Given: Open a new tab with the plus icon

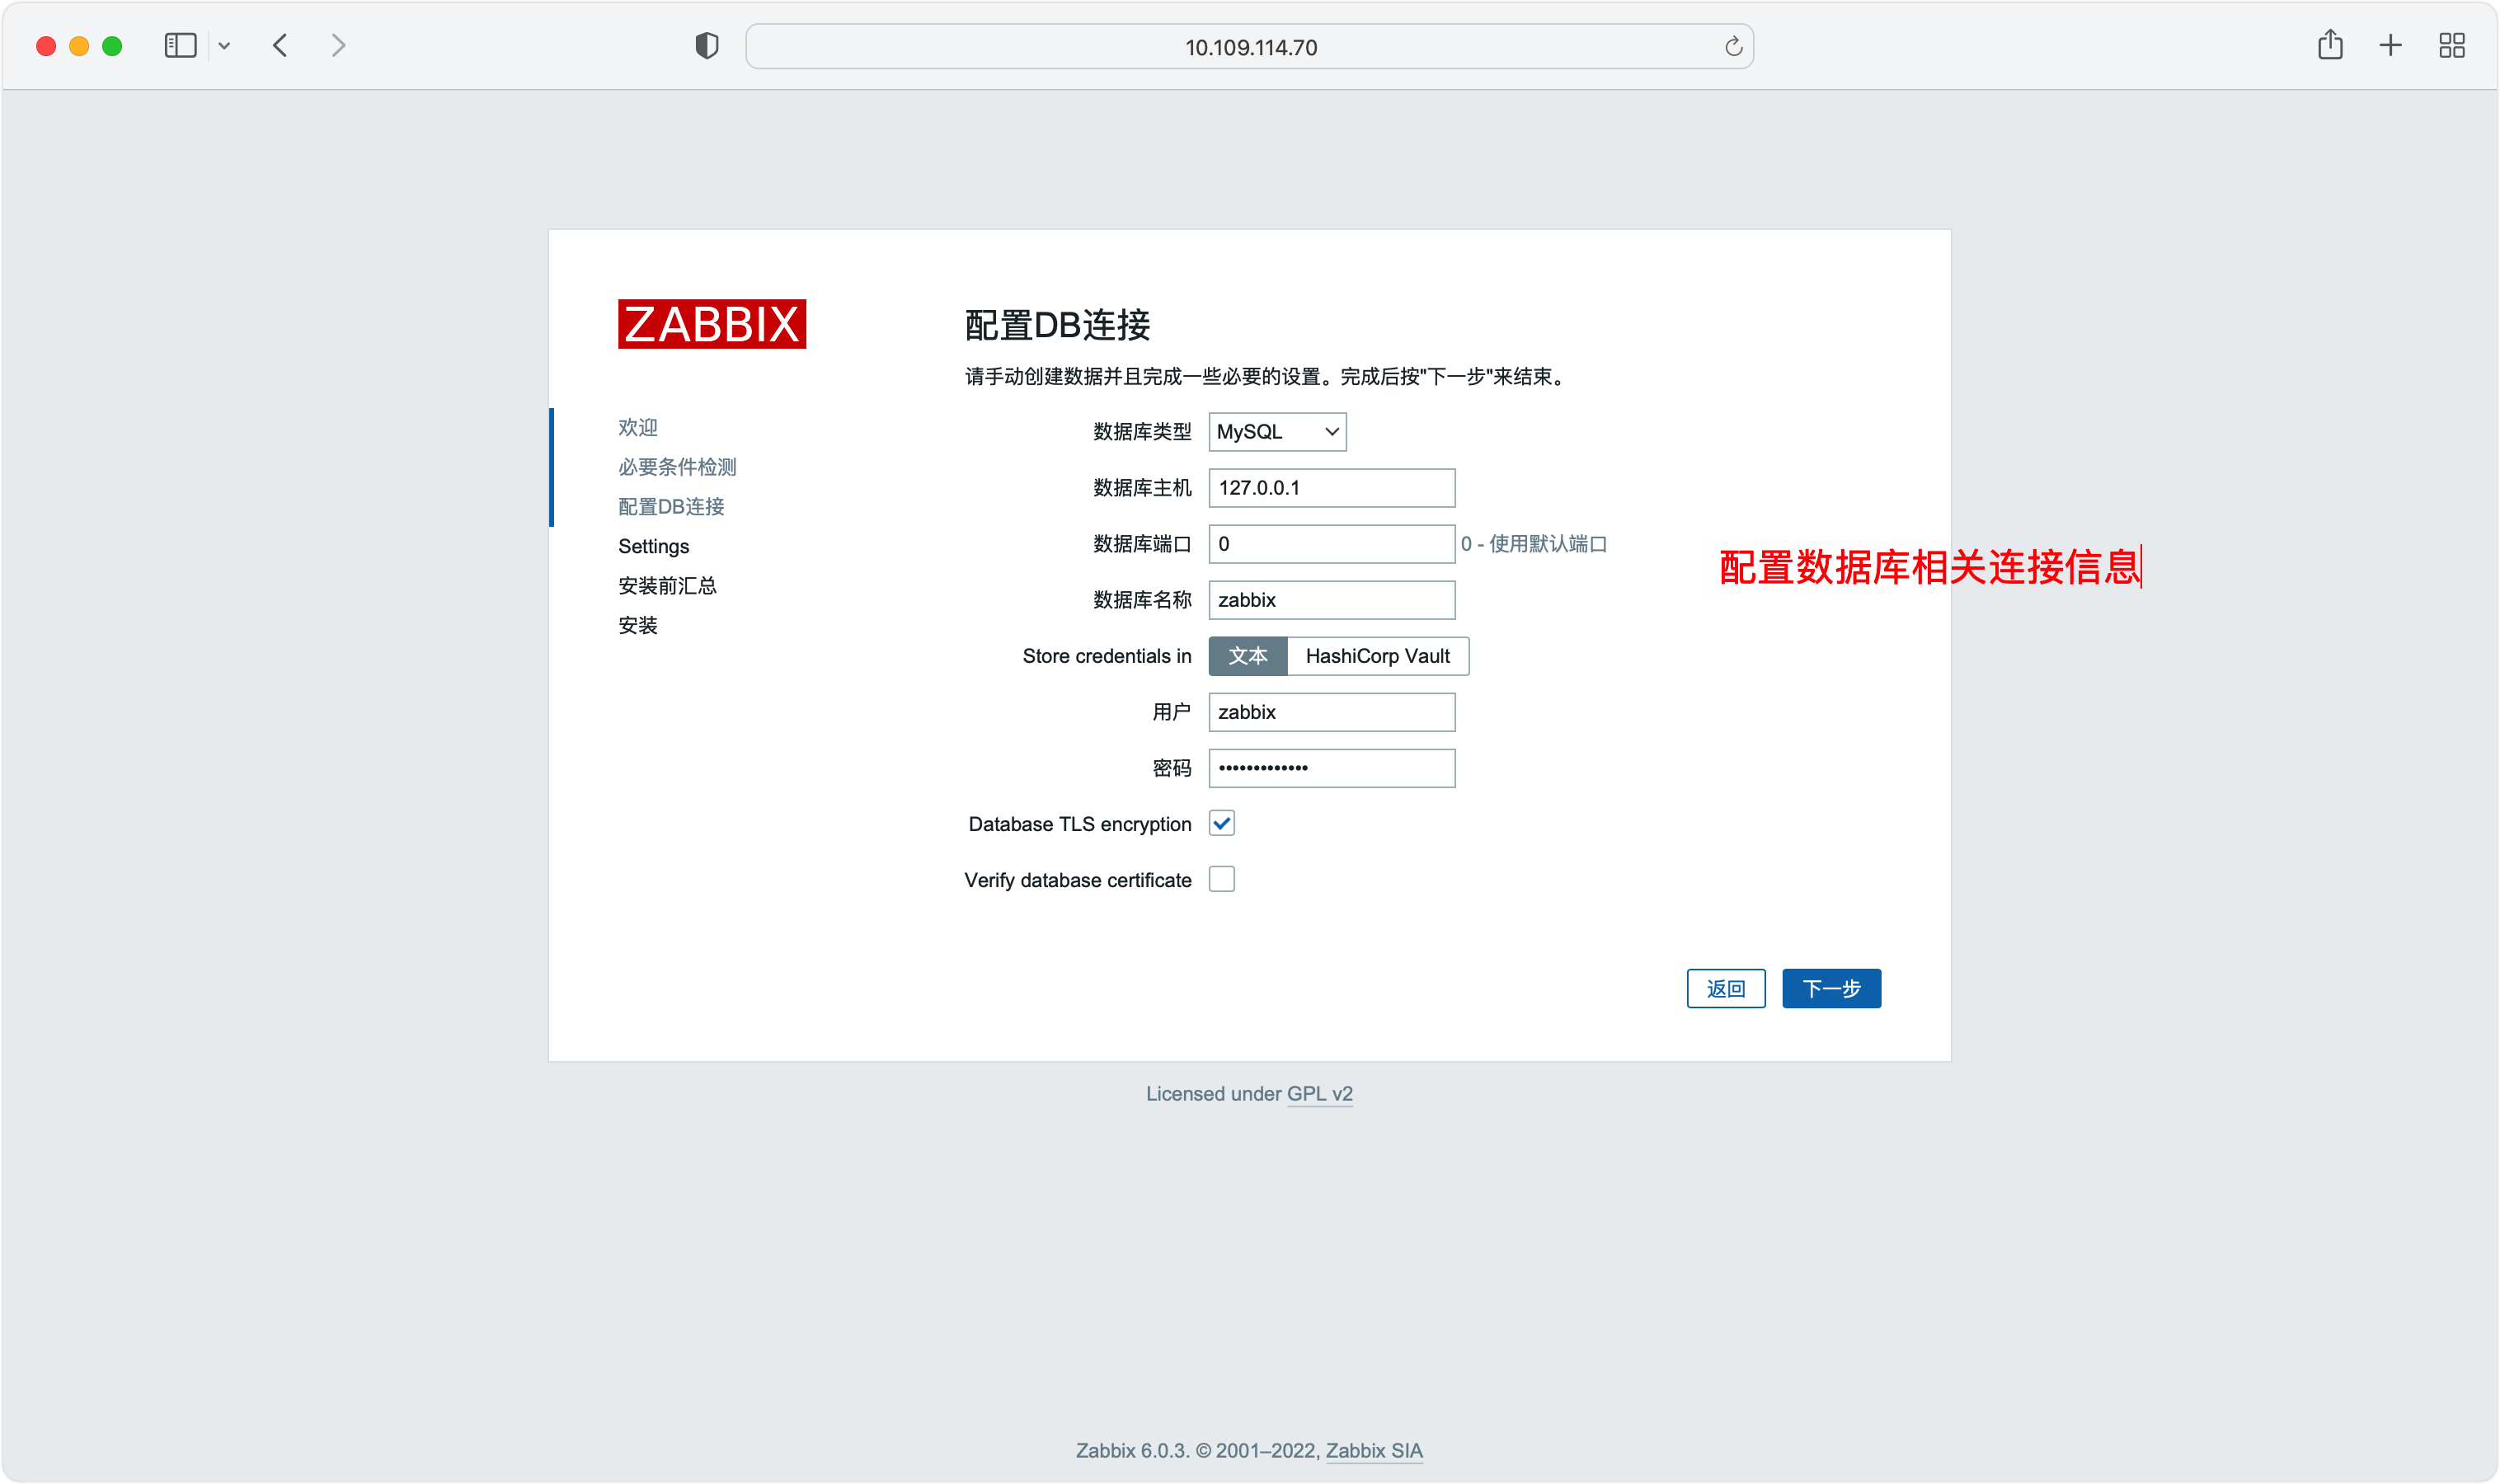Looking at the screenshot, I should [x=2390, y=45].
